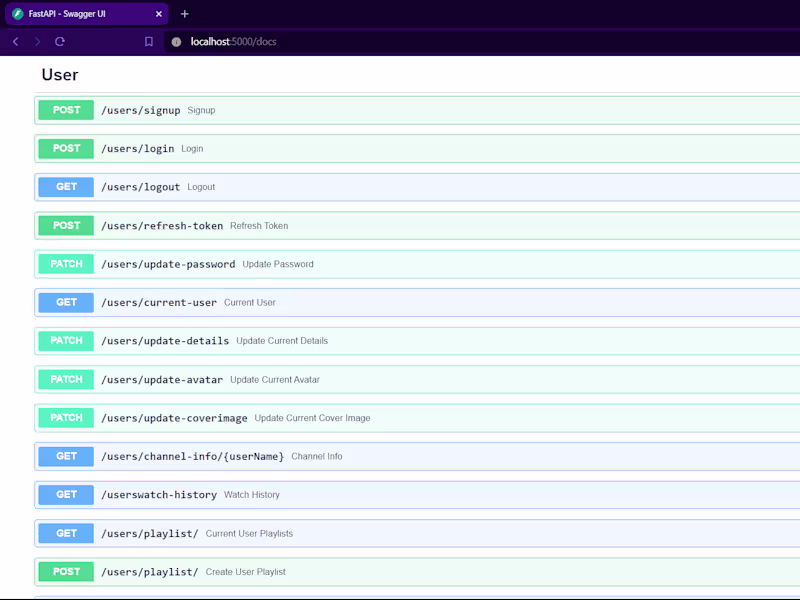800x600 pixels.
Task: Reload the page with the refresh icon
Action: [x=60, y=42]
